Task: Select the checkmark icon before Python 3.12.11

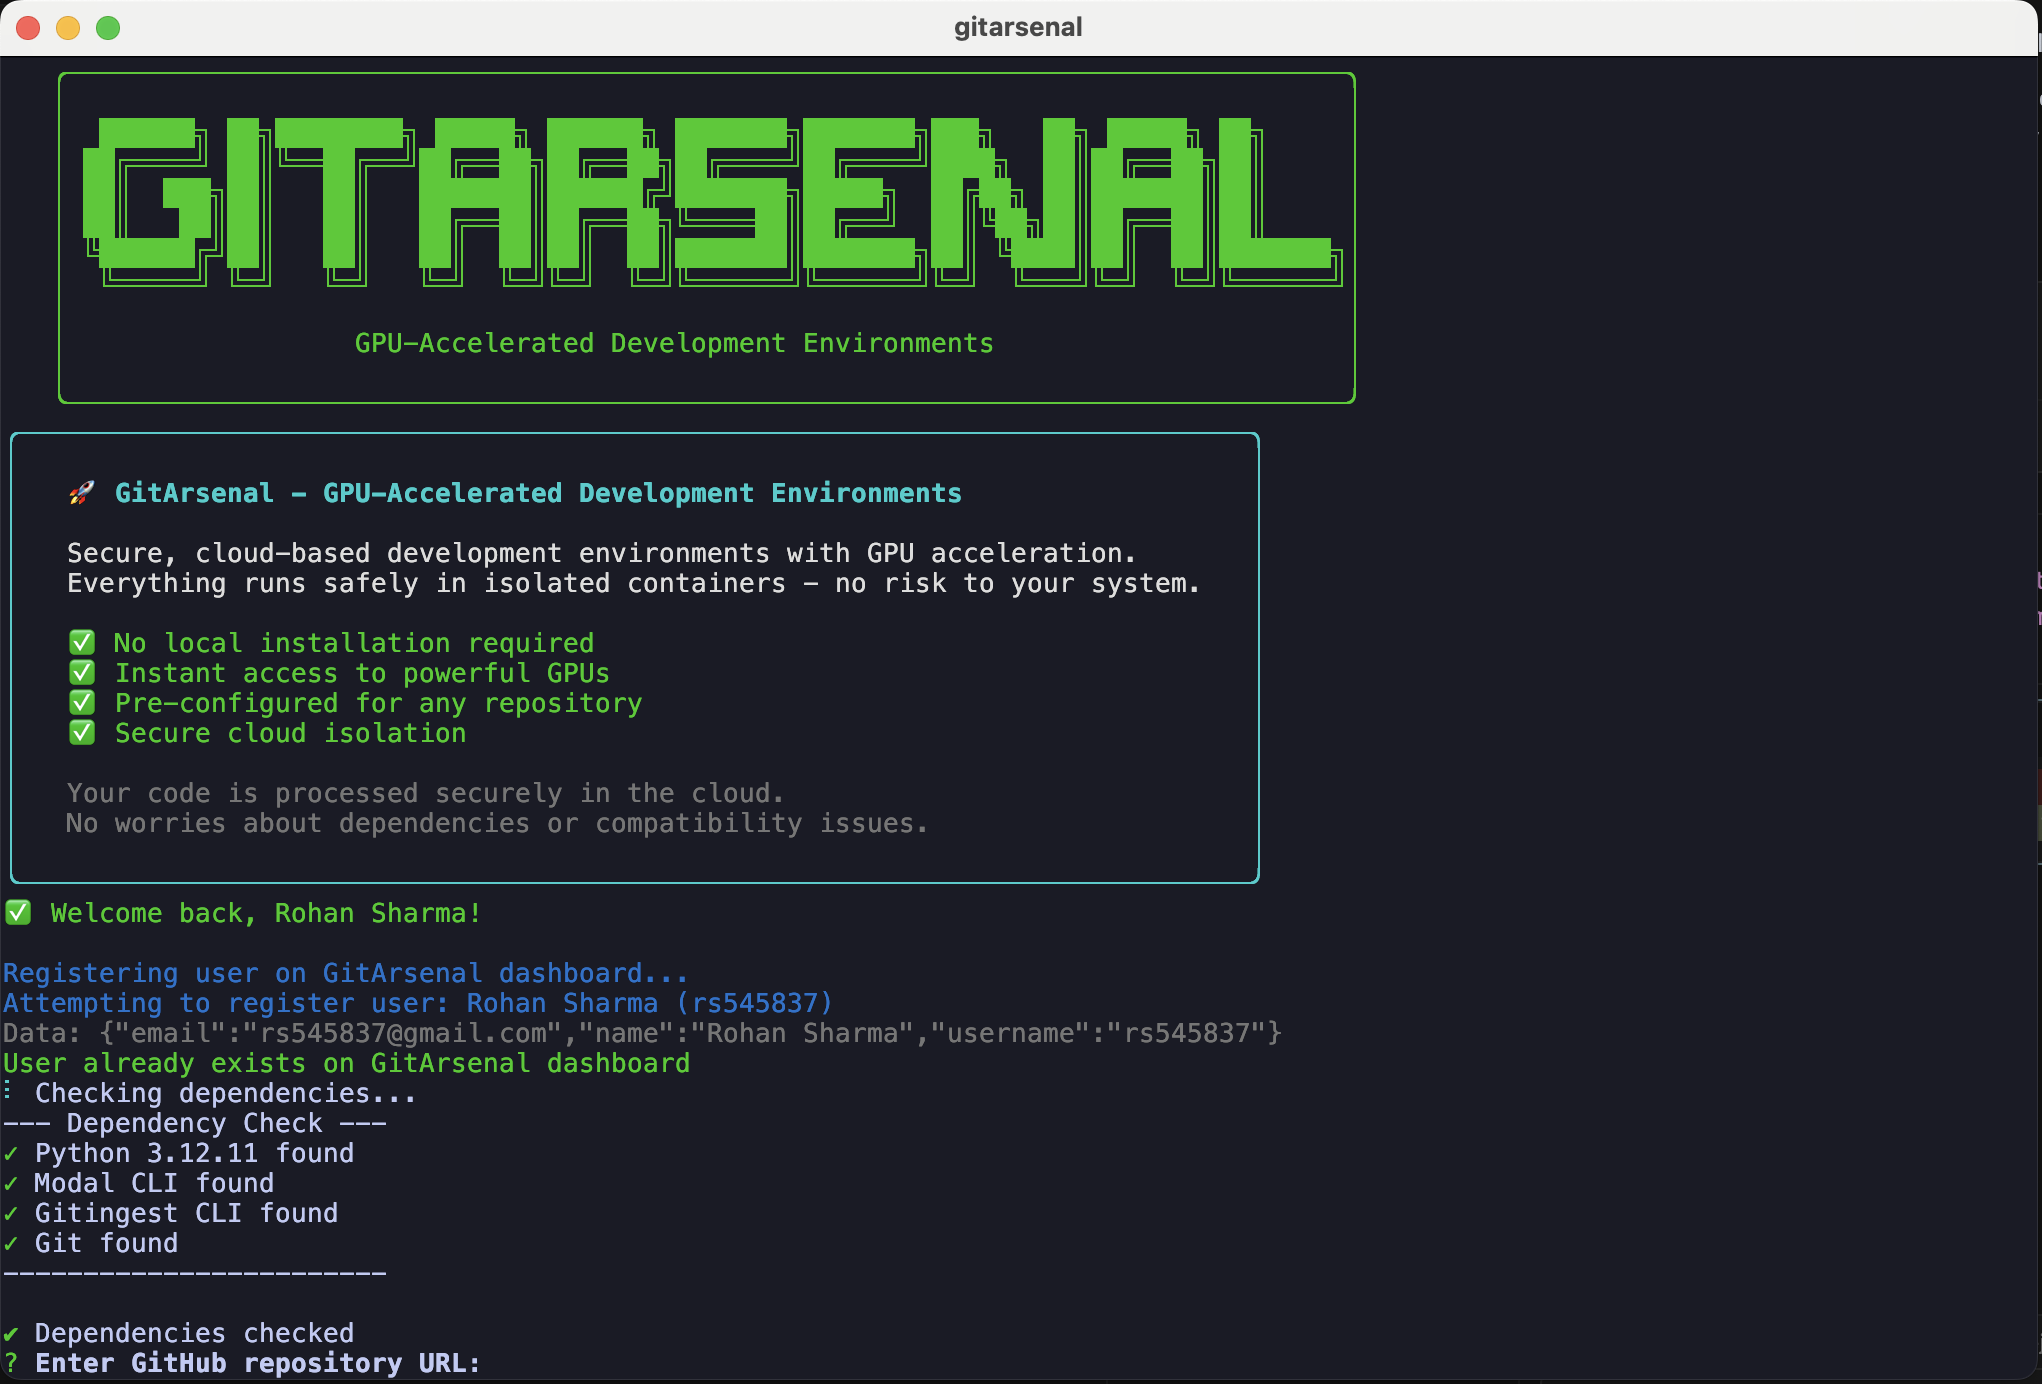Action: (12, 1153)
